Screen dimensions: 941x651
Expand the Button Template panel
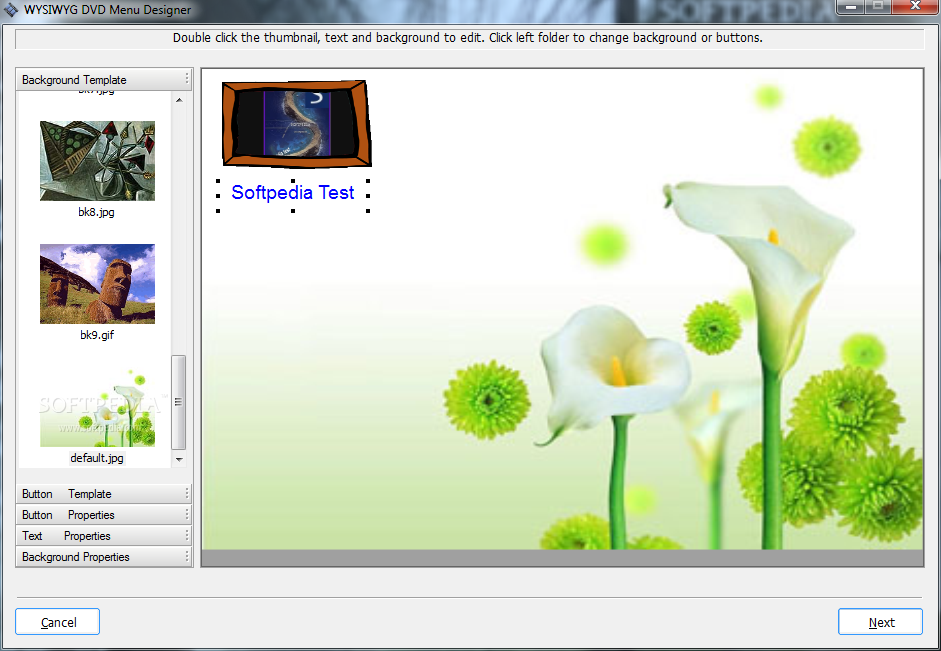click(x=104, y=494)
